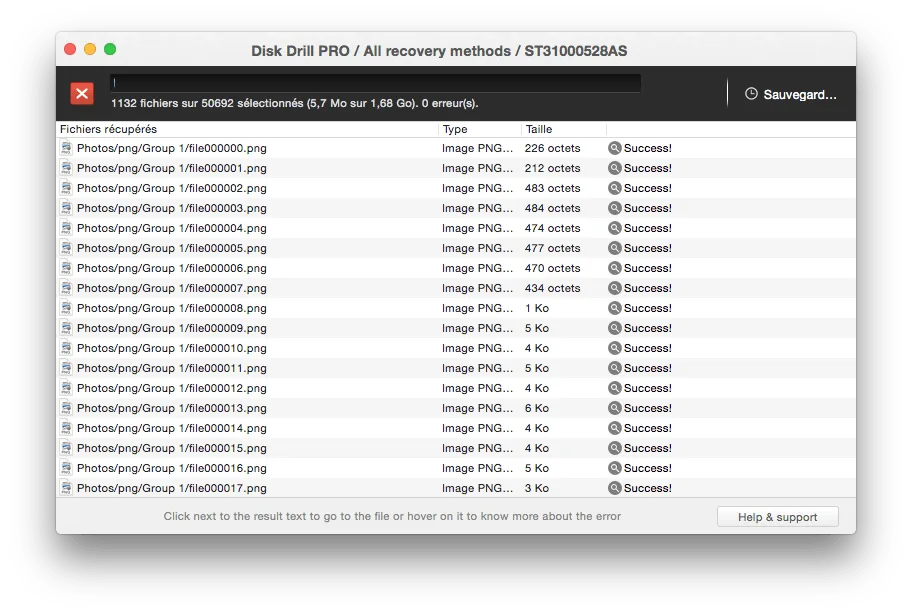
Task: Click the magnifier icon for file000010.png
Action: click(x=614, y=348)
